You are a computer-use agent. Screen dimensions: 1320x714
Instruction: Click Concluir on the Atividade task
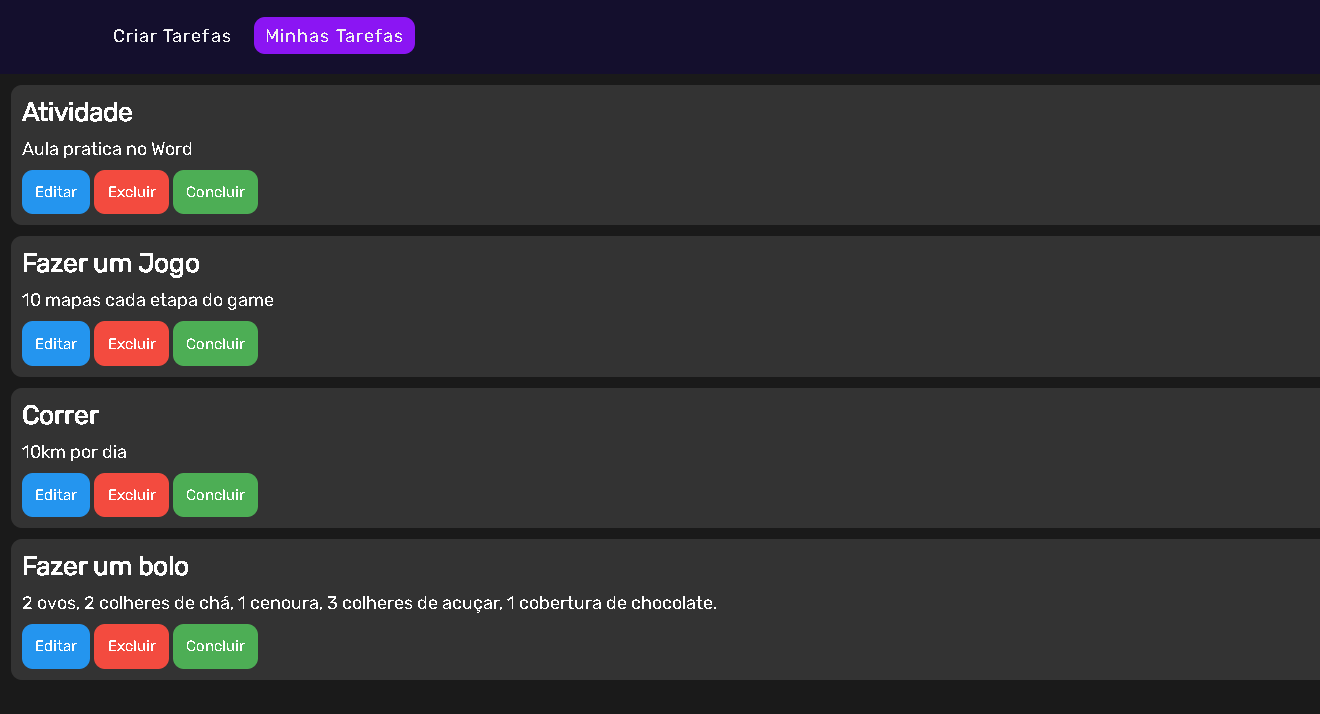[x=215, y=191]
